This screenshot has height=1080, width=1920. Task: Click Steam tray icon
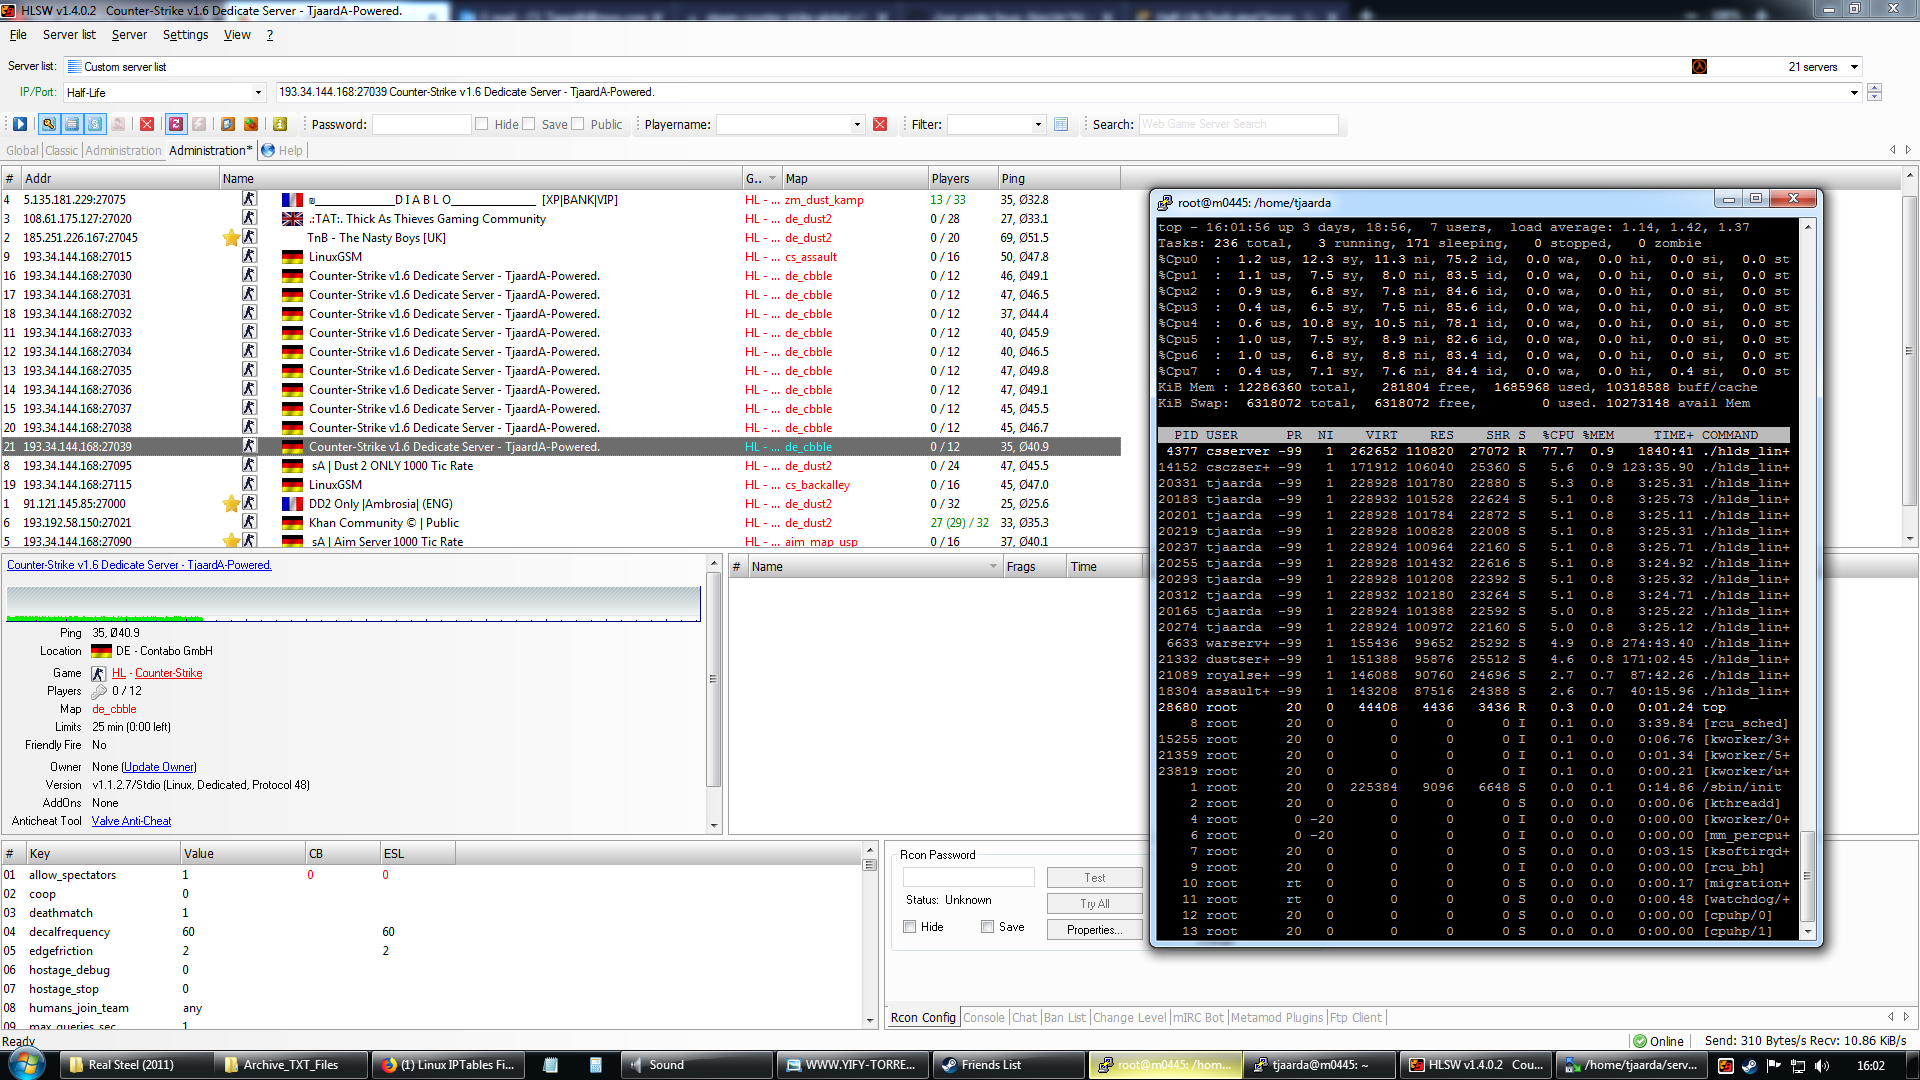(x=1749, y=1066)
